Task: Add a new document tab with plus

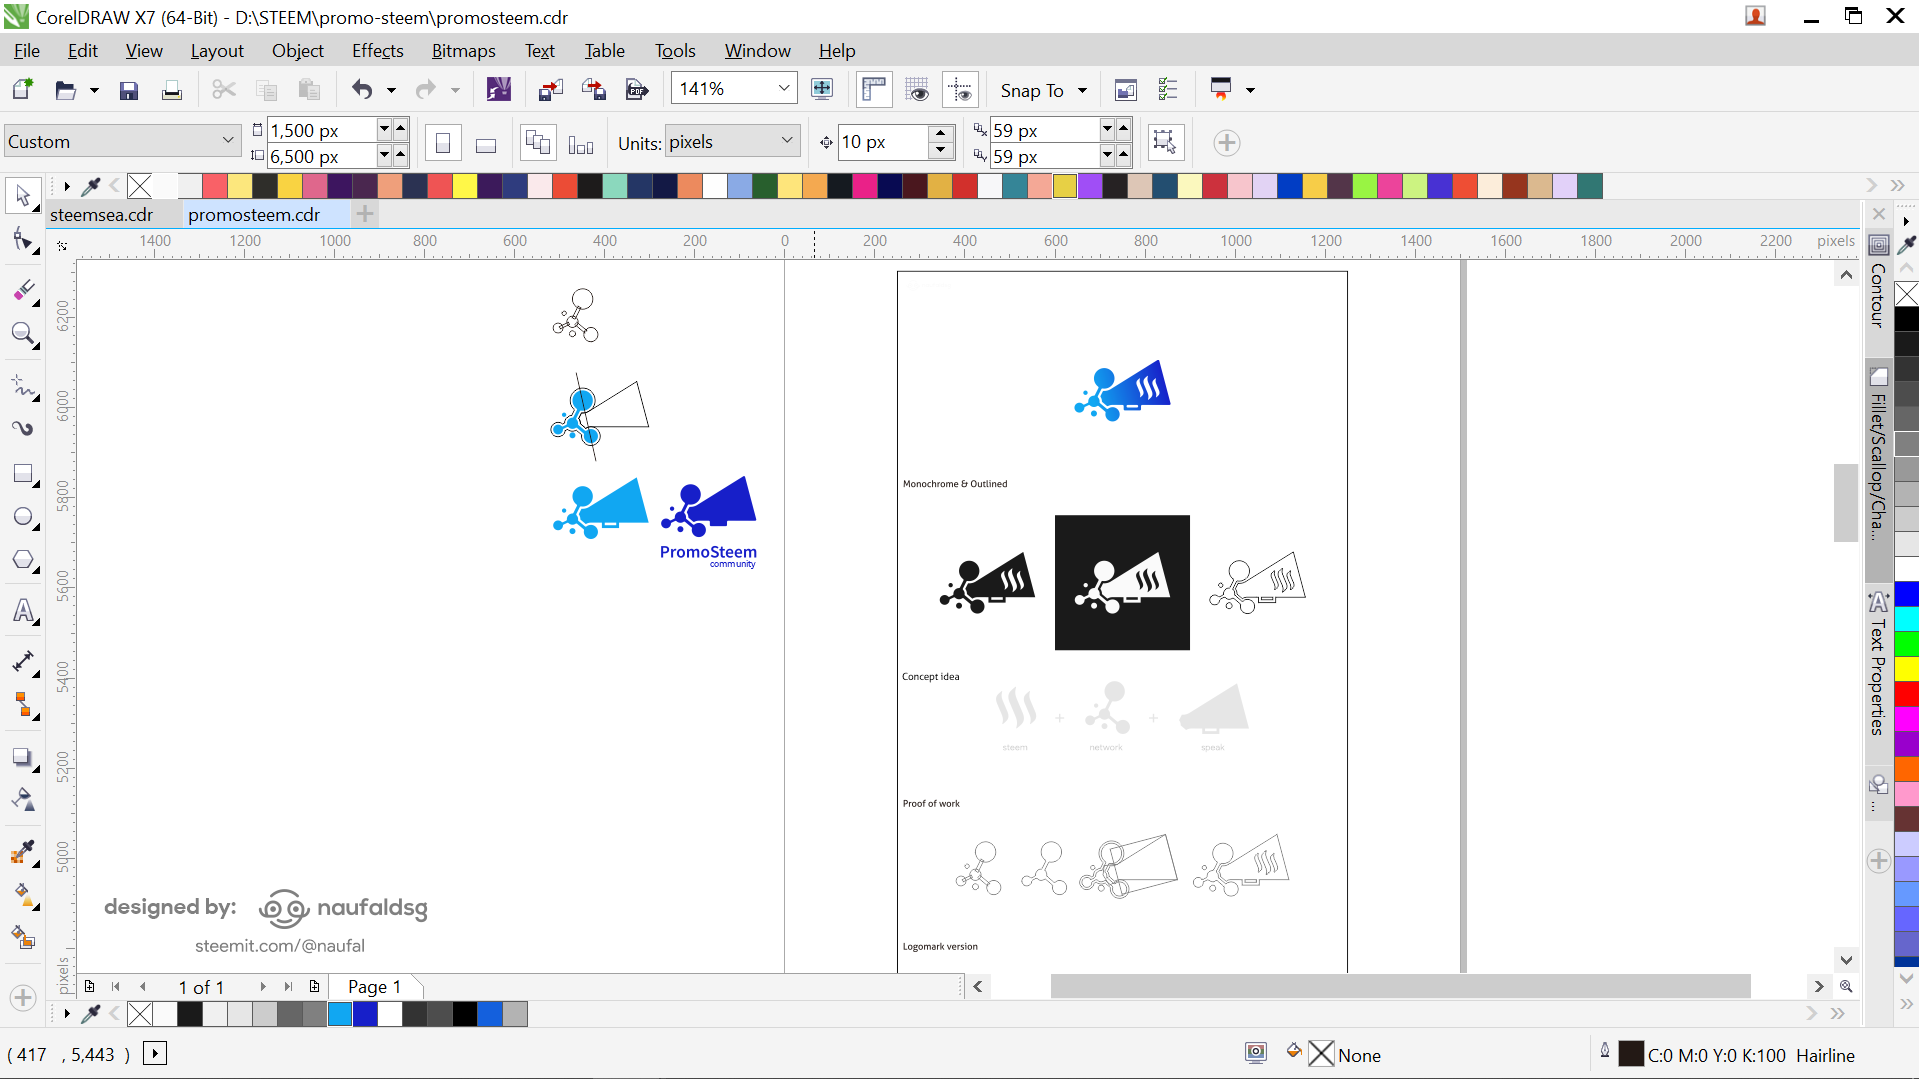Action: click(365, 214)
